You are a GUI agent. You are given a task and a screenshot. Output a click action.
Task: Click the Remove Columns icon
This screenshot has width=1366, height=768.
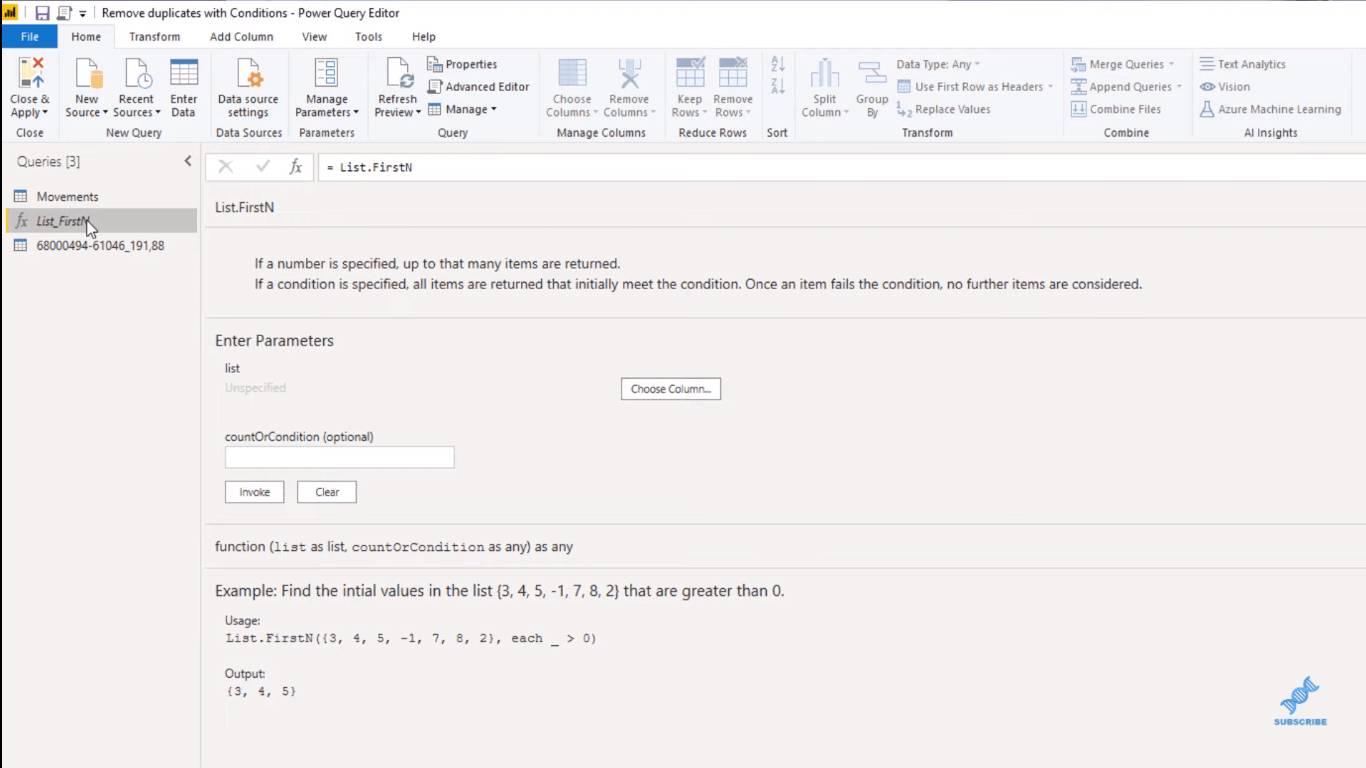tap(629, 74)
